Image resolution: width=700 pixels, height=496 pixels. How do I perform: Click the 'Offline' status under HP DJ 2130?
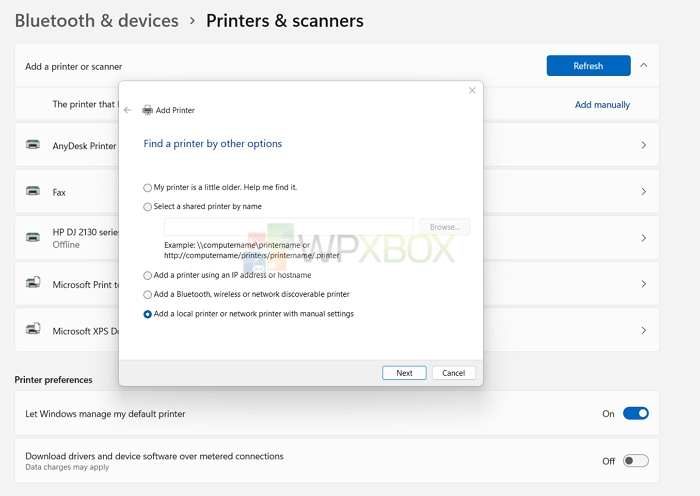tap(66, 245)
